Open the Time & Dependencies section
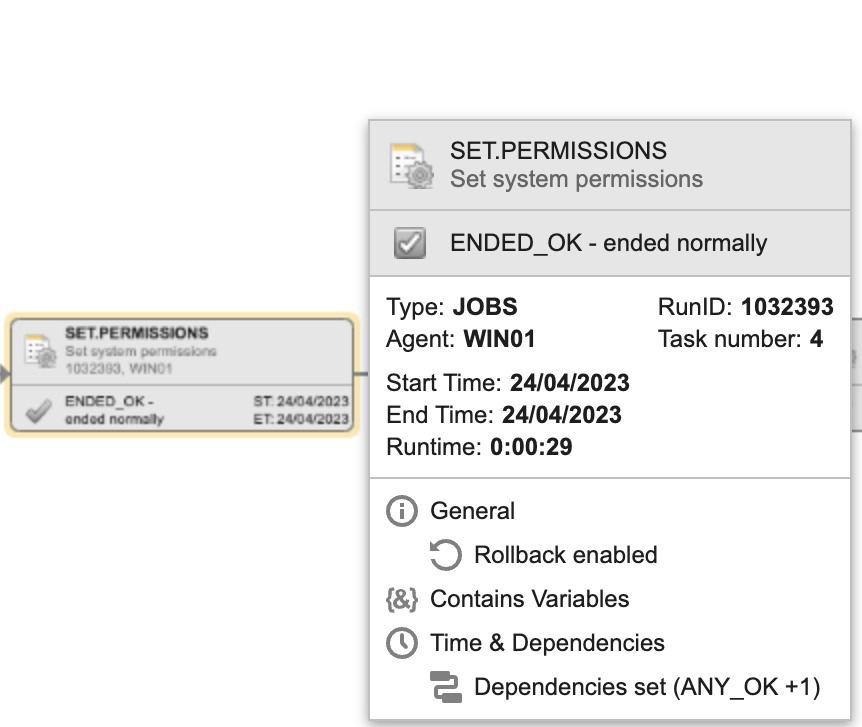The height and width of the screenshot is (727, 862). coord(548,643)
